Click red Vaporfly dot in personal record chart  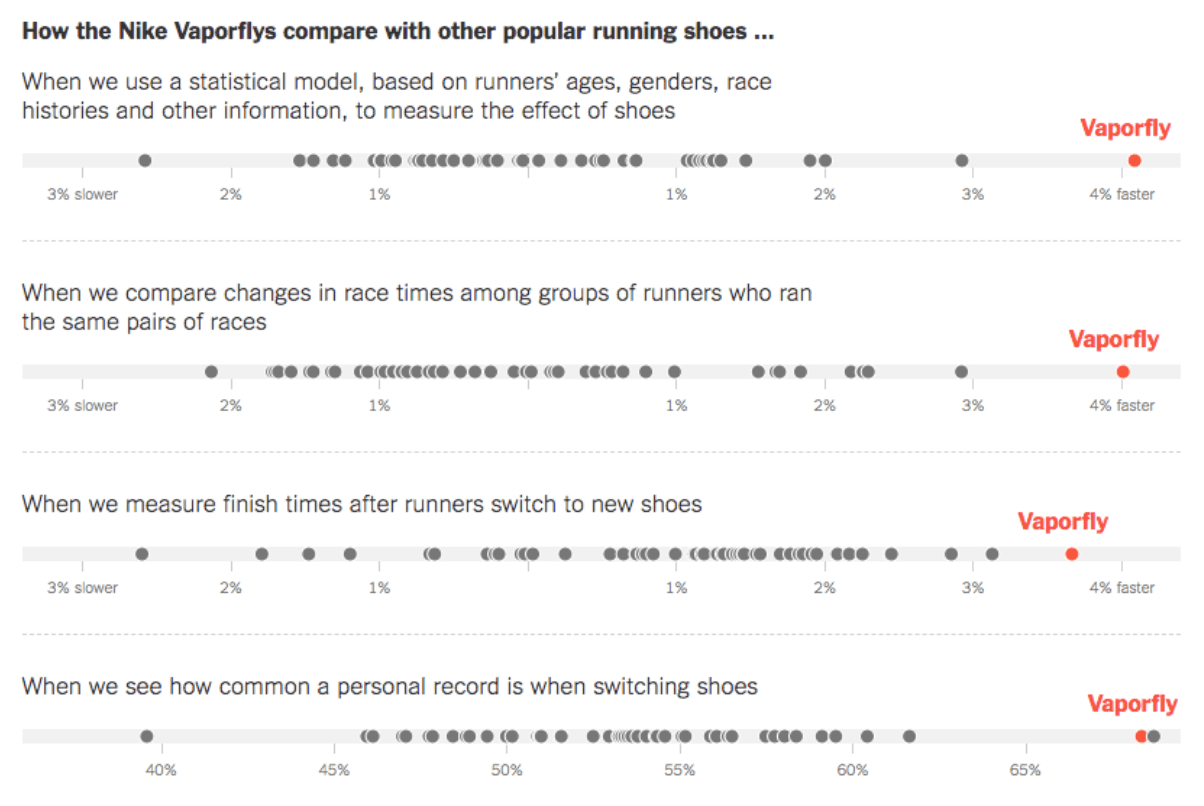1141,736
